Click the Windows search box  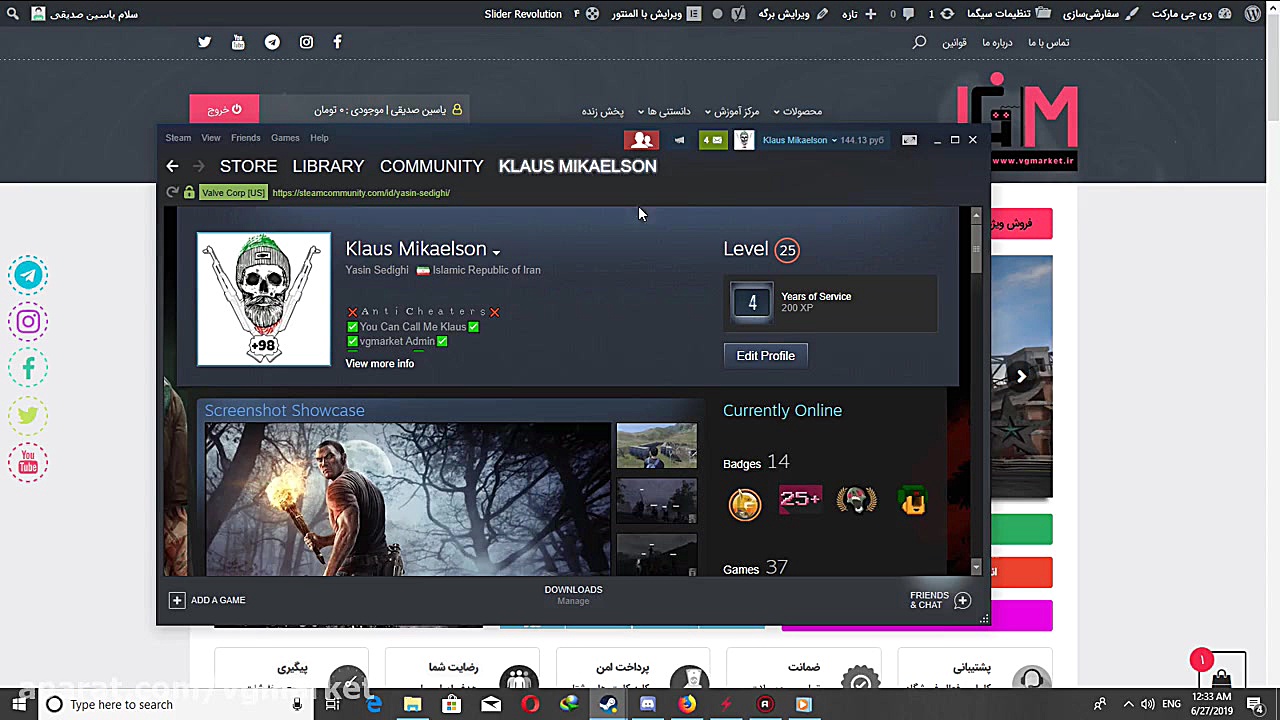175,704
